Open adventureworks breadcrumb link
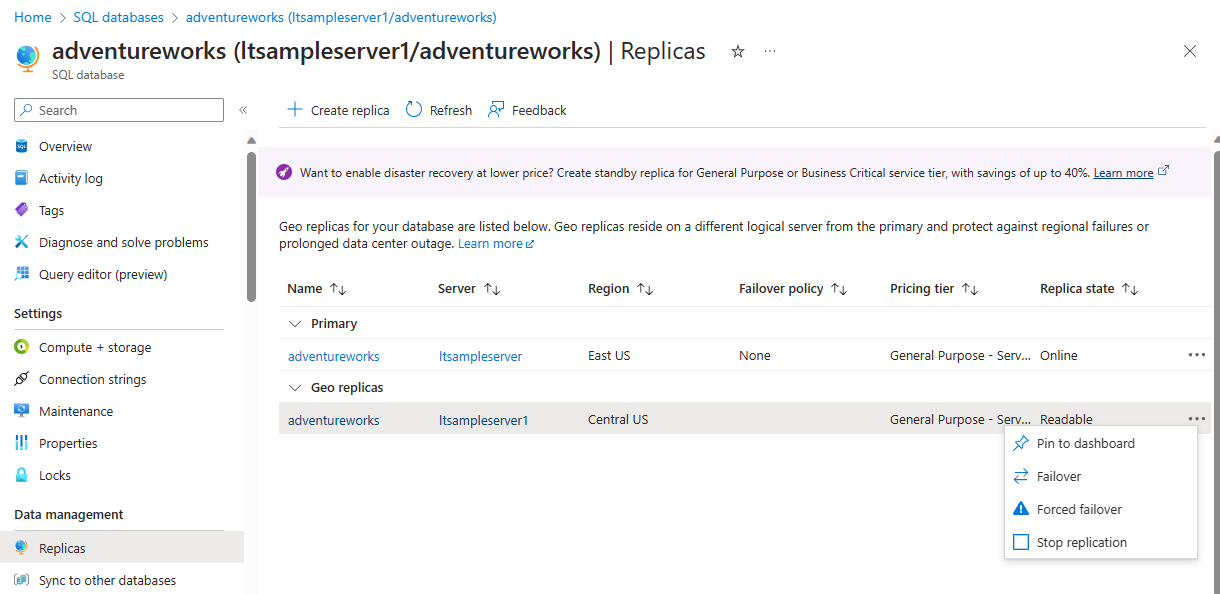The height and width of the screenshot is (594, 1220). [x=341, y=17]
